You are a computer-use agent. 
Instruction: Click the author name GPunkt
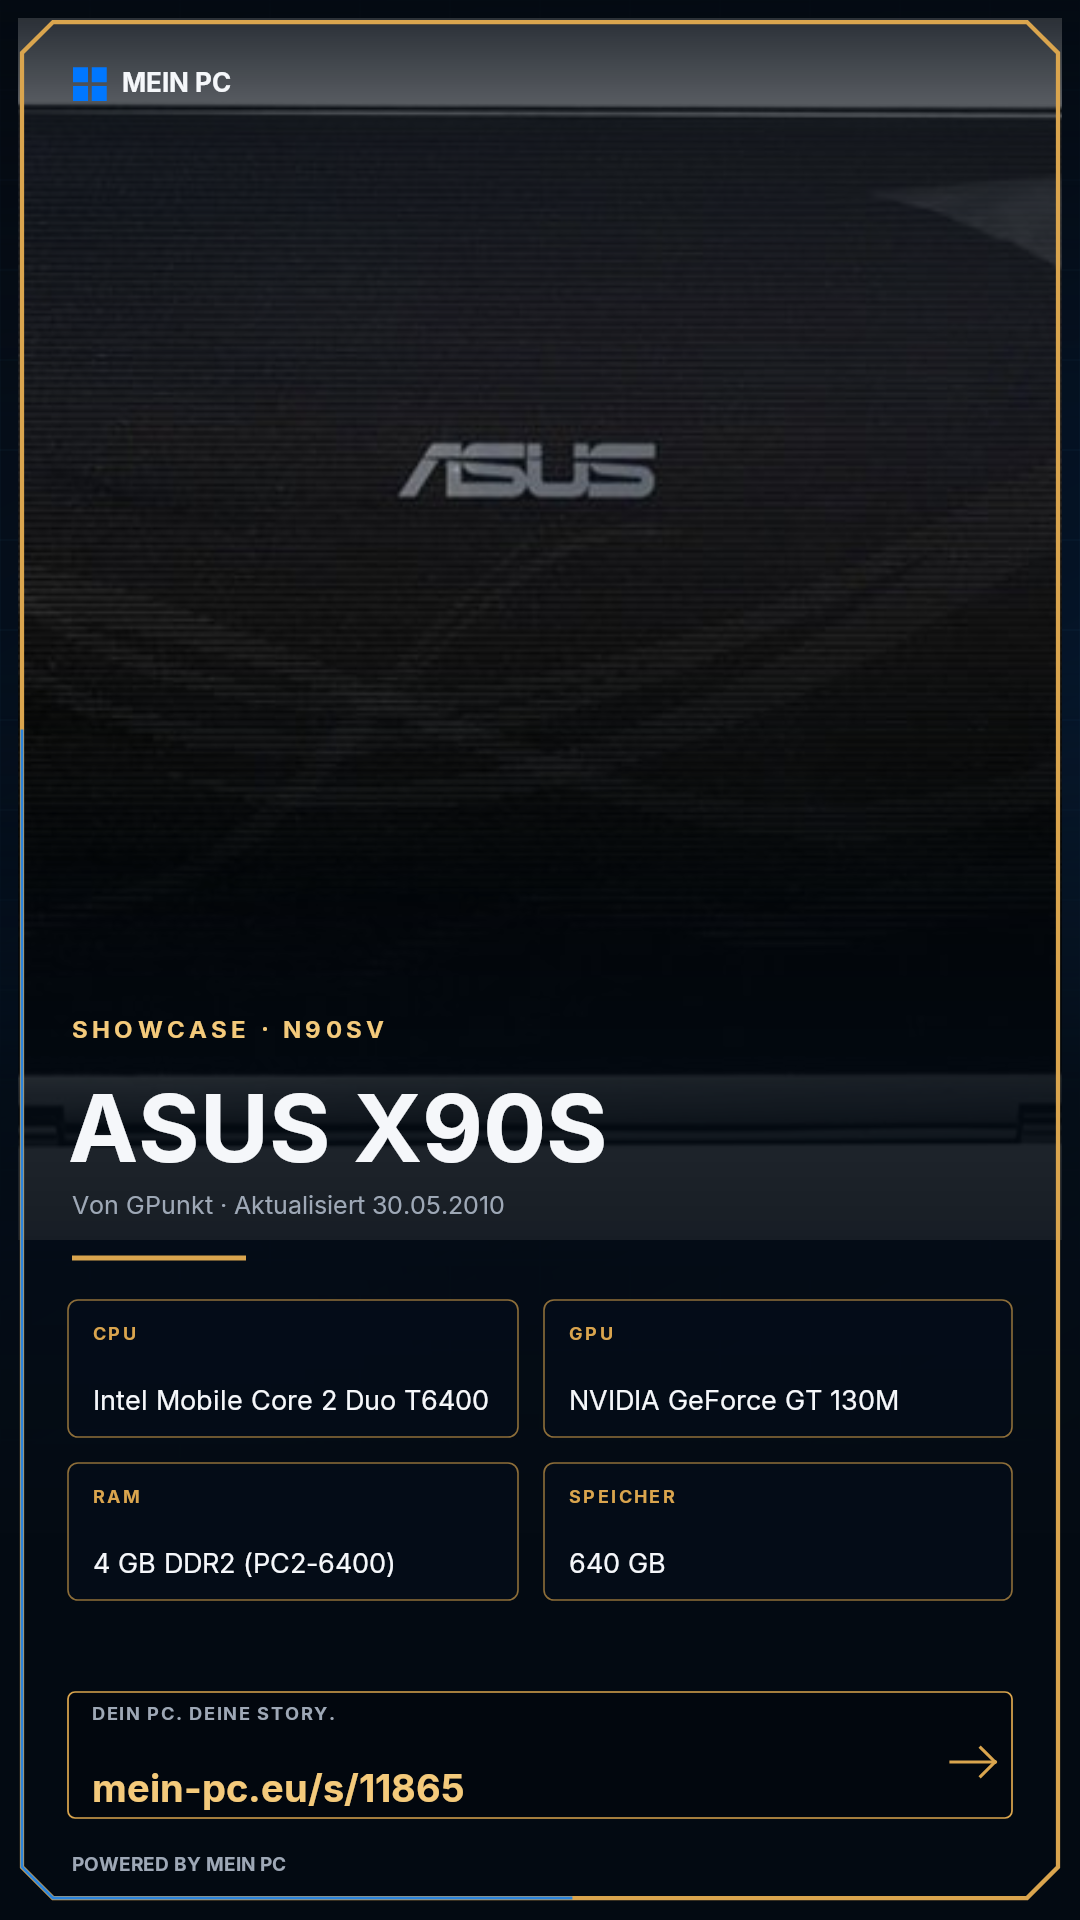pos(170,1206)
